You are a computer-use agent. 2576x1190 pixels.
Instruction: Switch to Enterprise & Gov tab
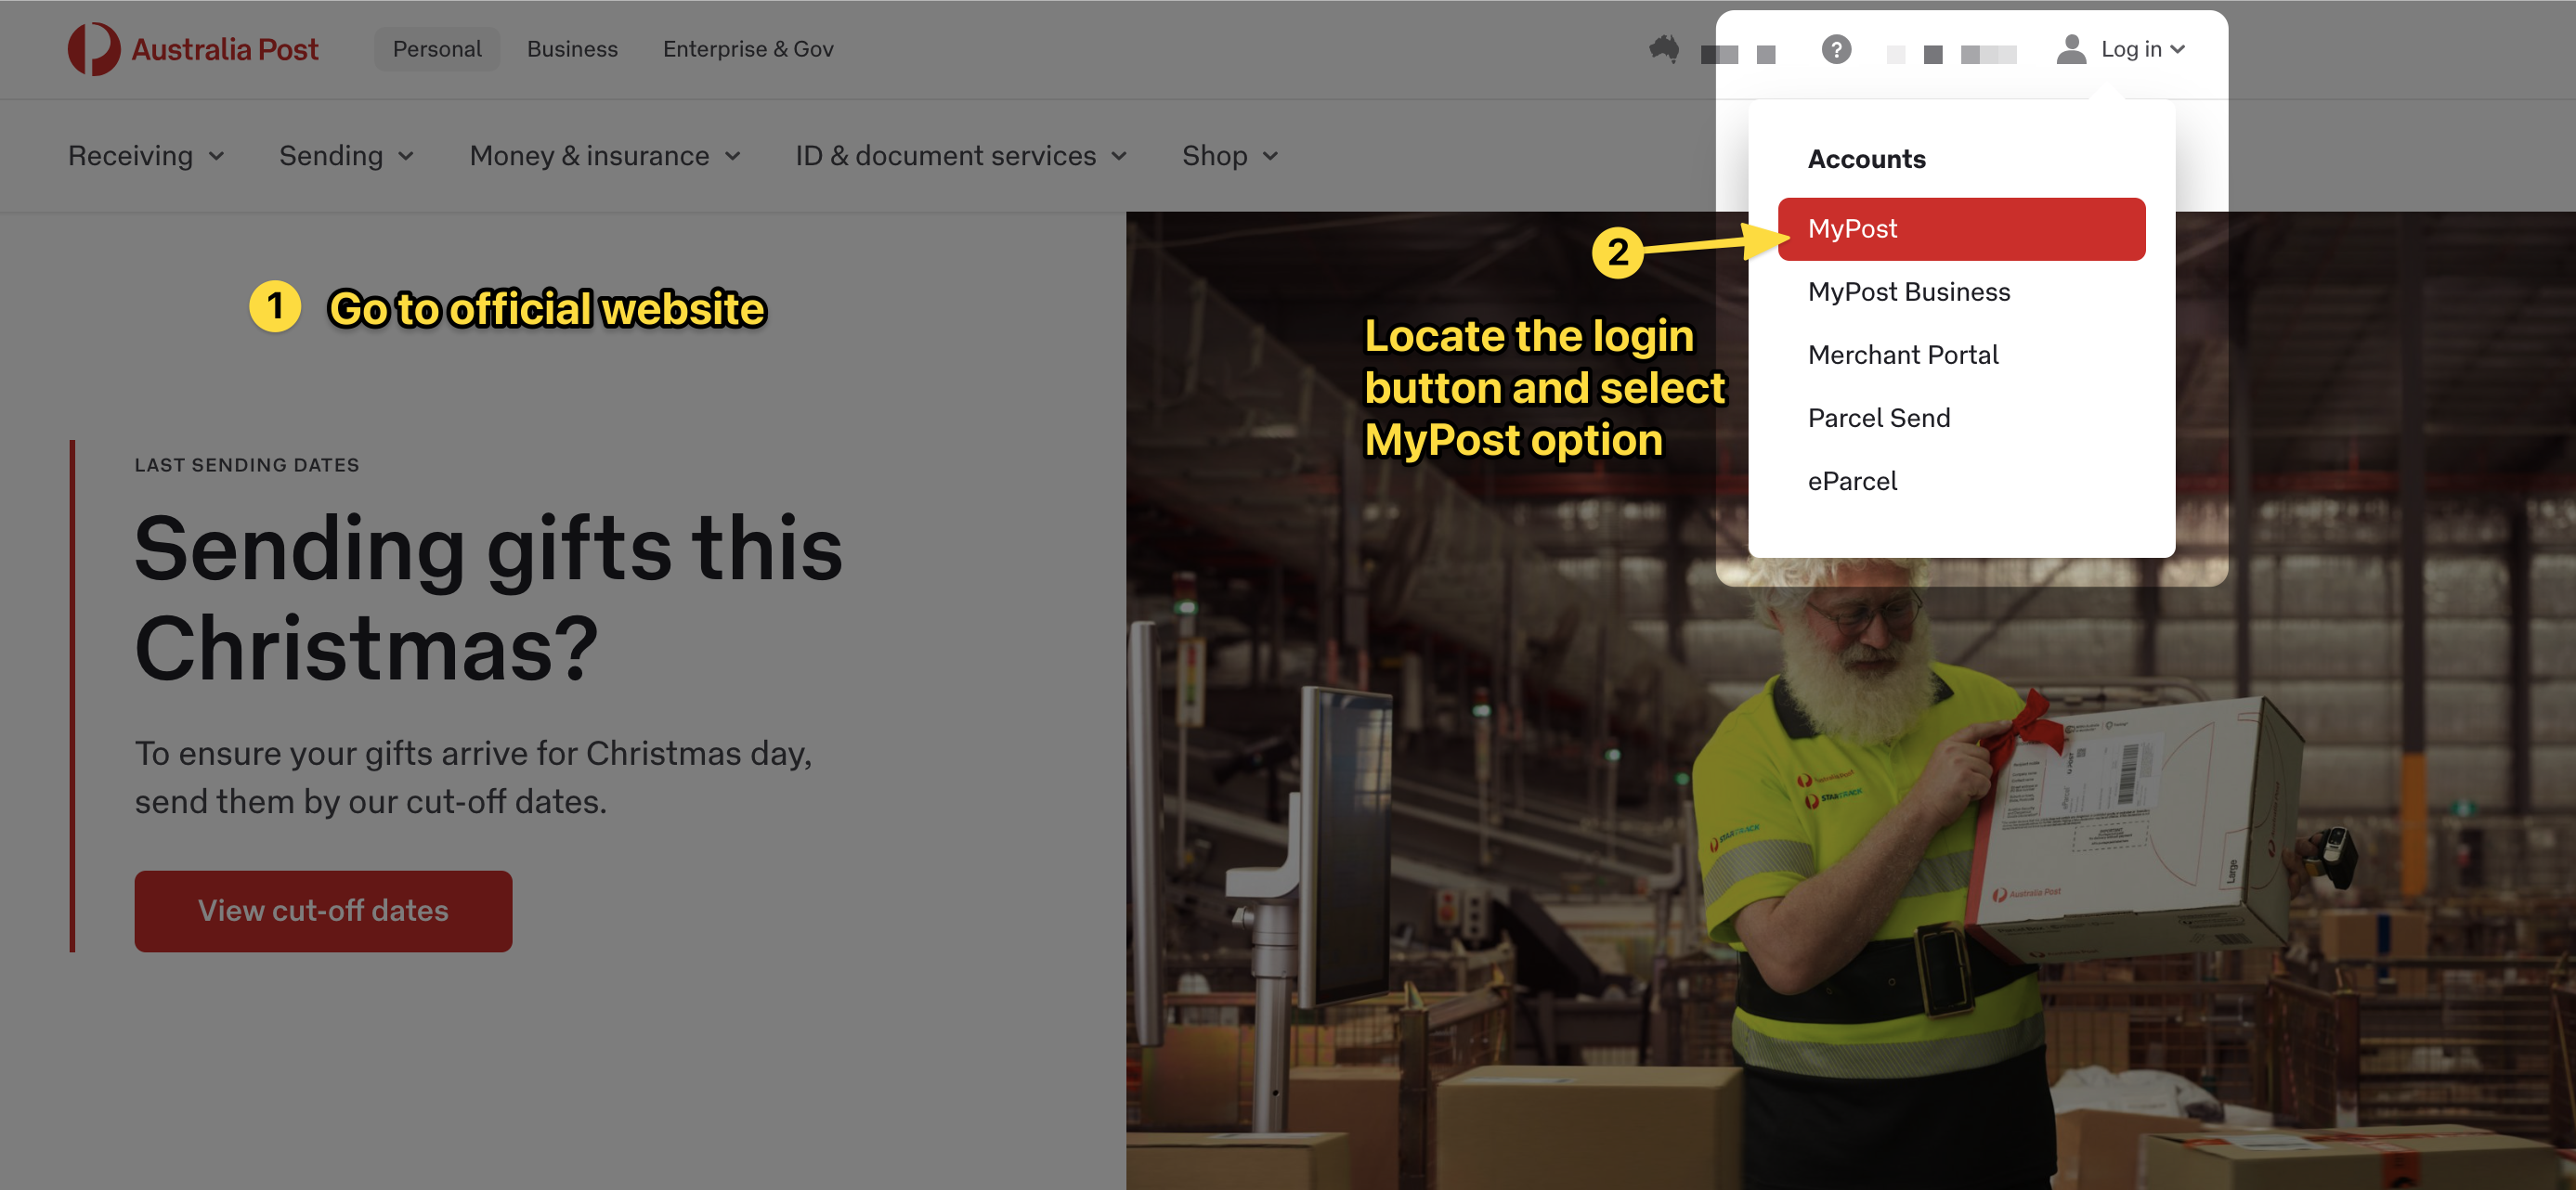(748, 49)
